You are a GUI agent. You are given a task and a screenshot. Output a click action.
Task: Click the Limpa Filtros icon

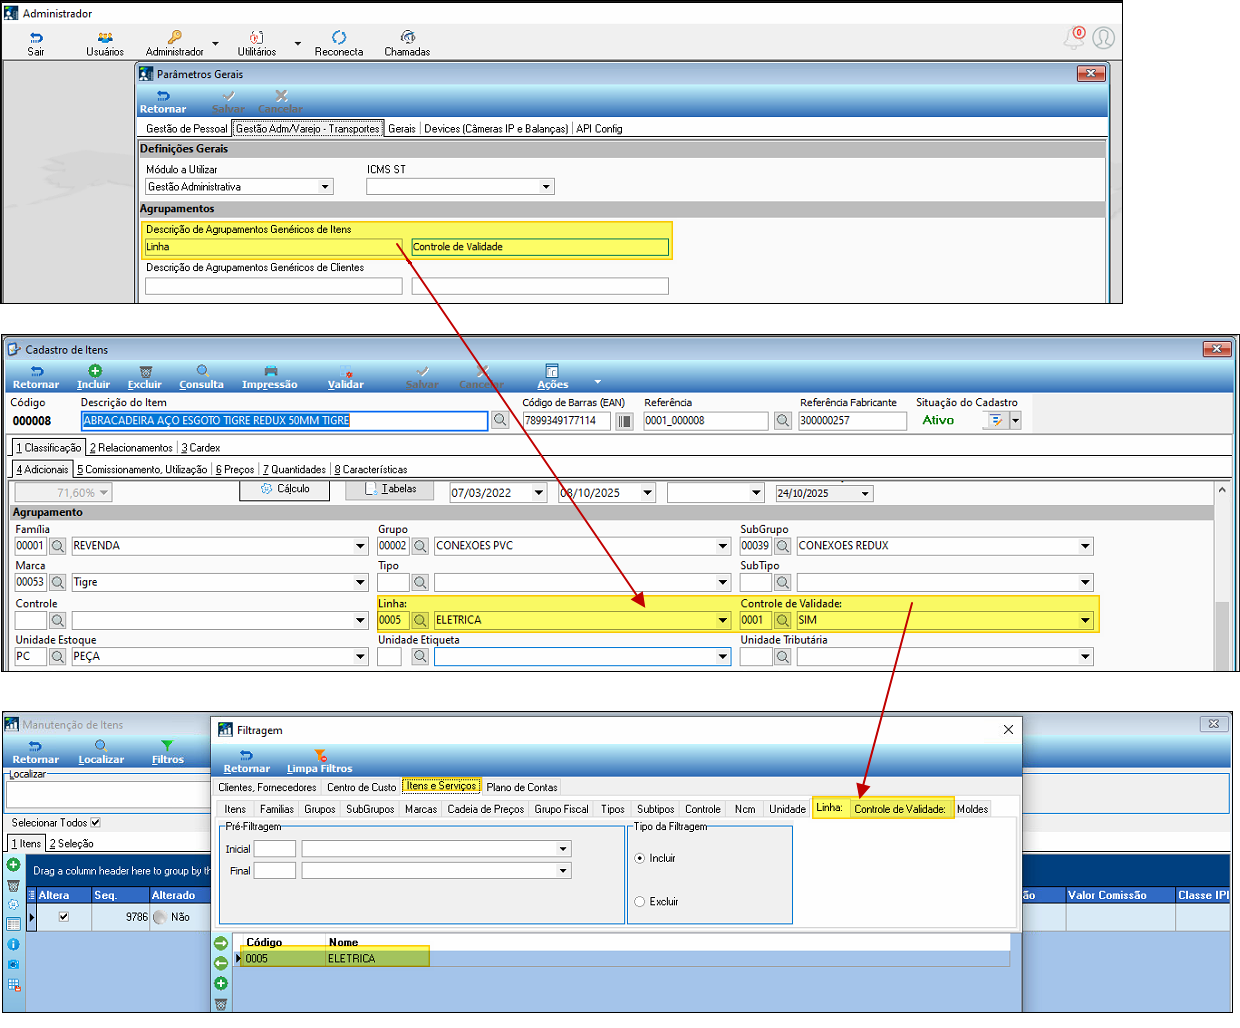pyautogui.click(x=320, y=756)
